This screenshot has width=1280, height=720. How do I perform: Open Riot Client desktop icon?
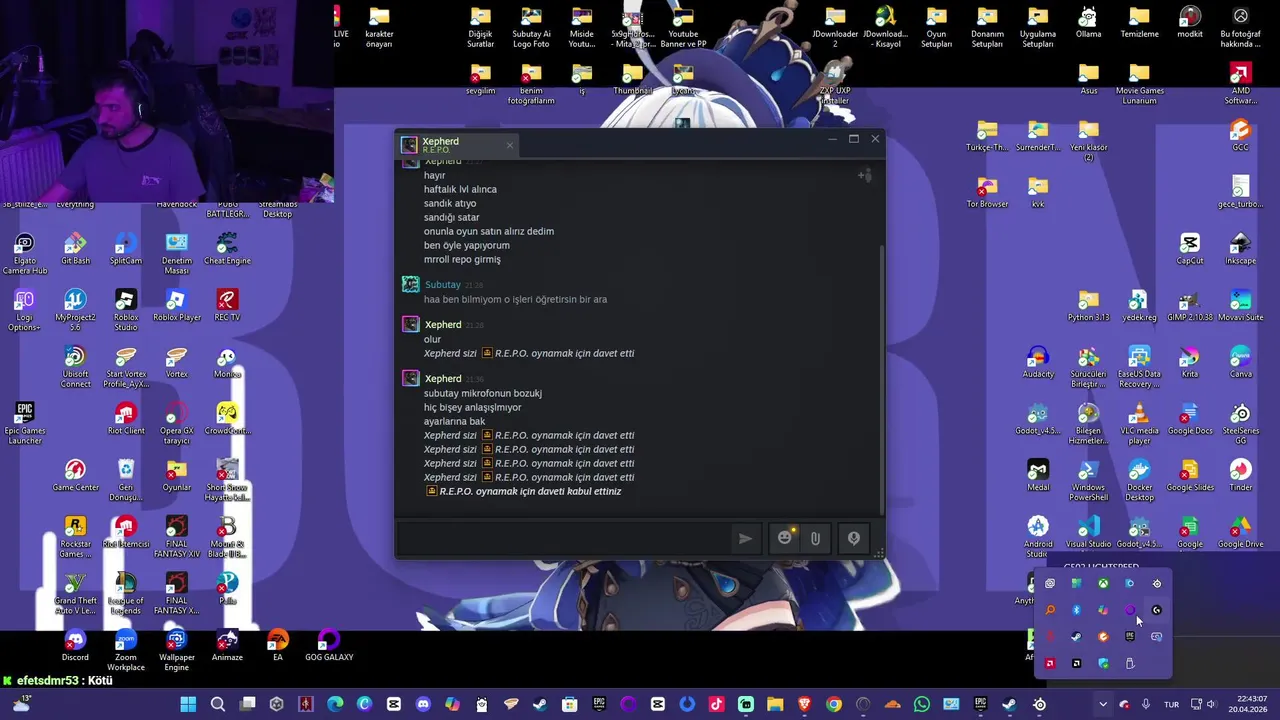[126, 418]
